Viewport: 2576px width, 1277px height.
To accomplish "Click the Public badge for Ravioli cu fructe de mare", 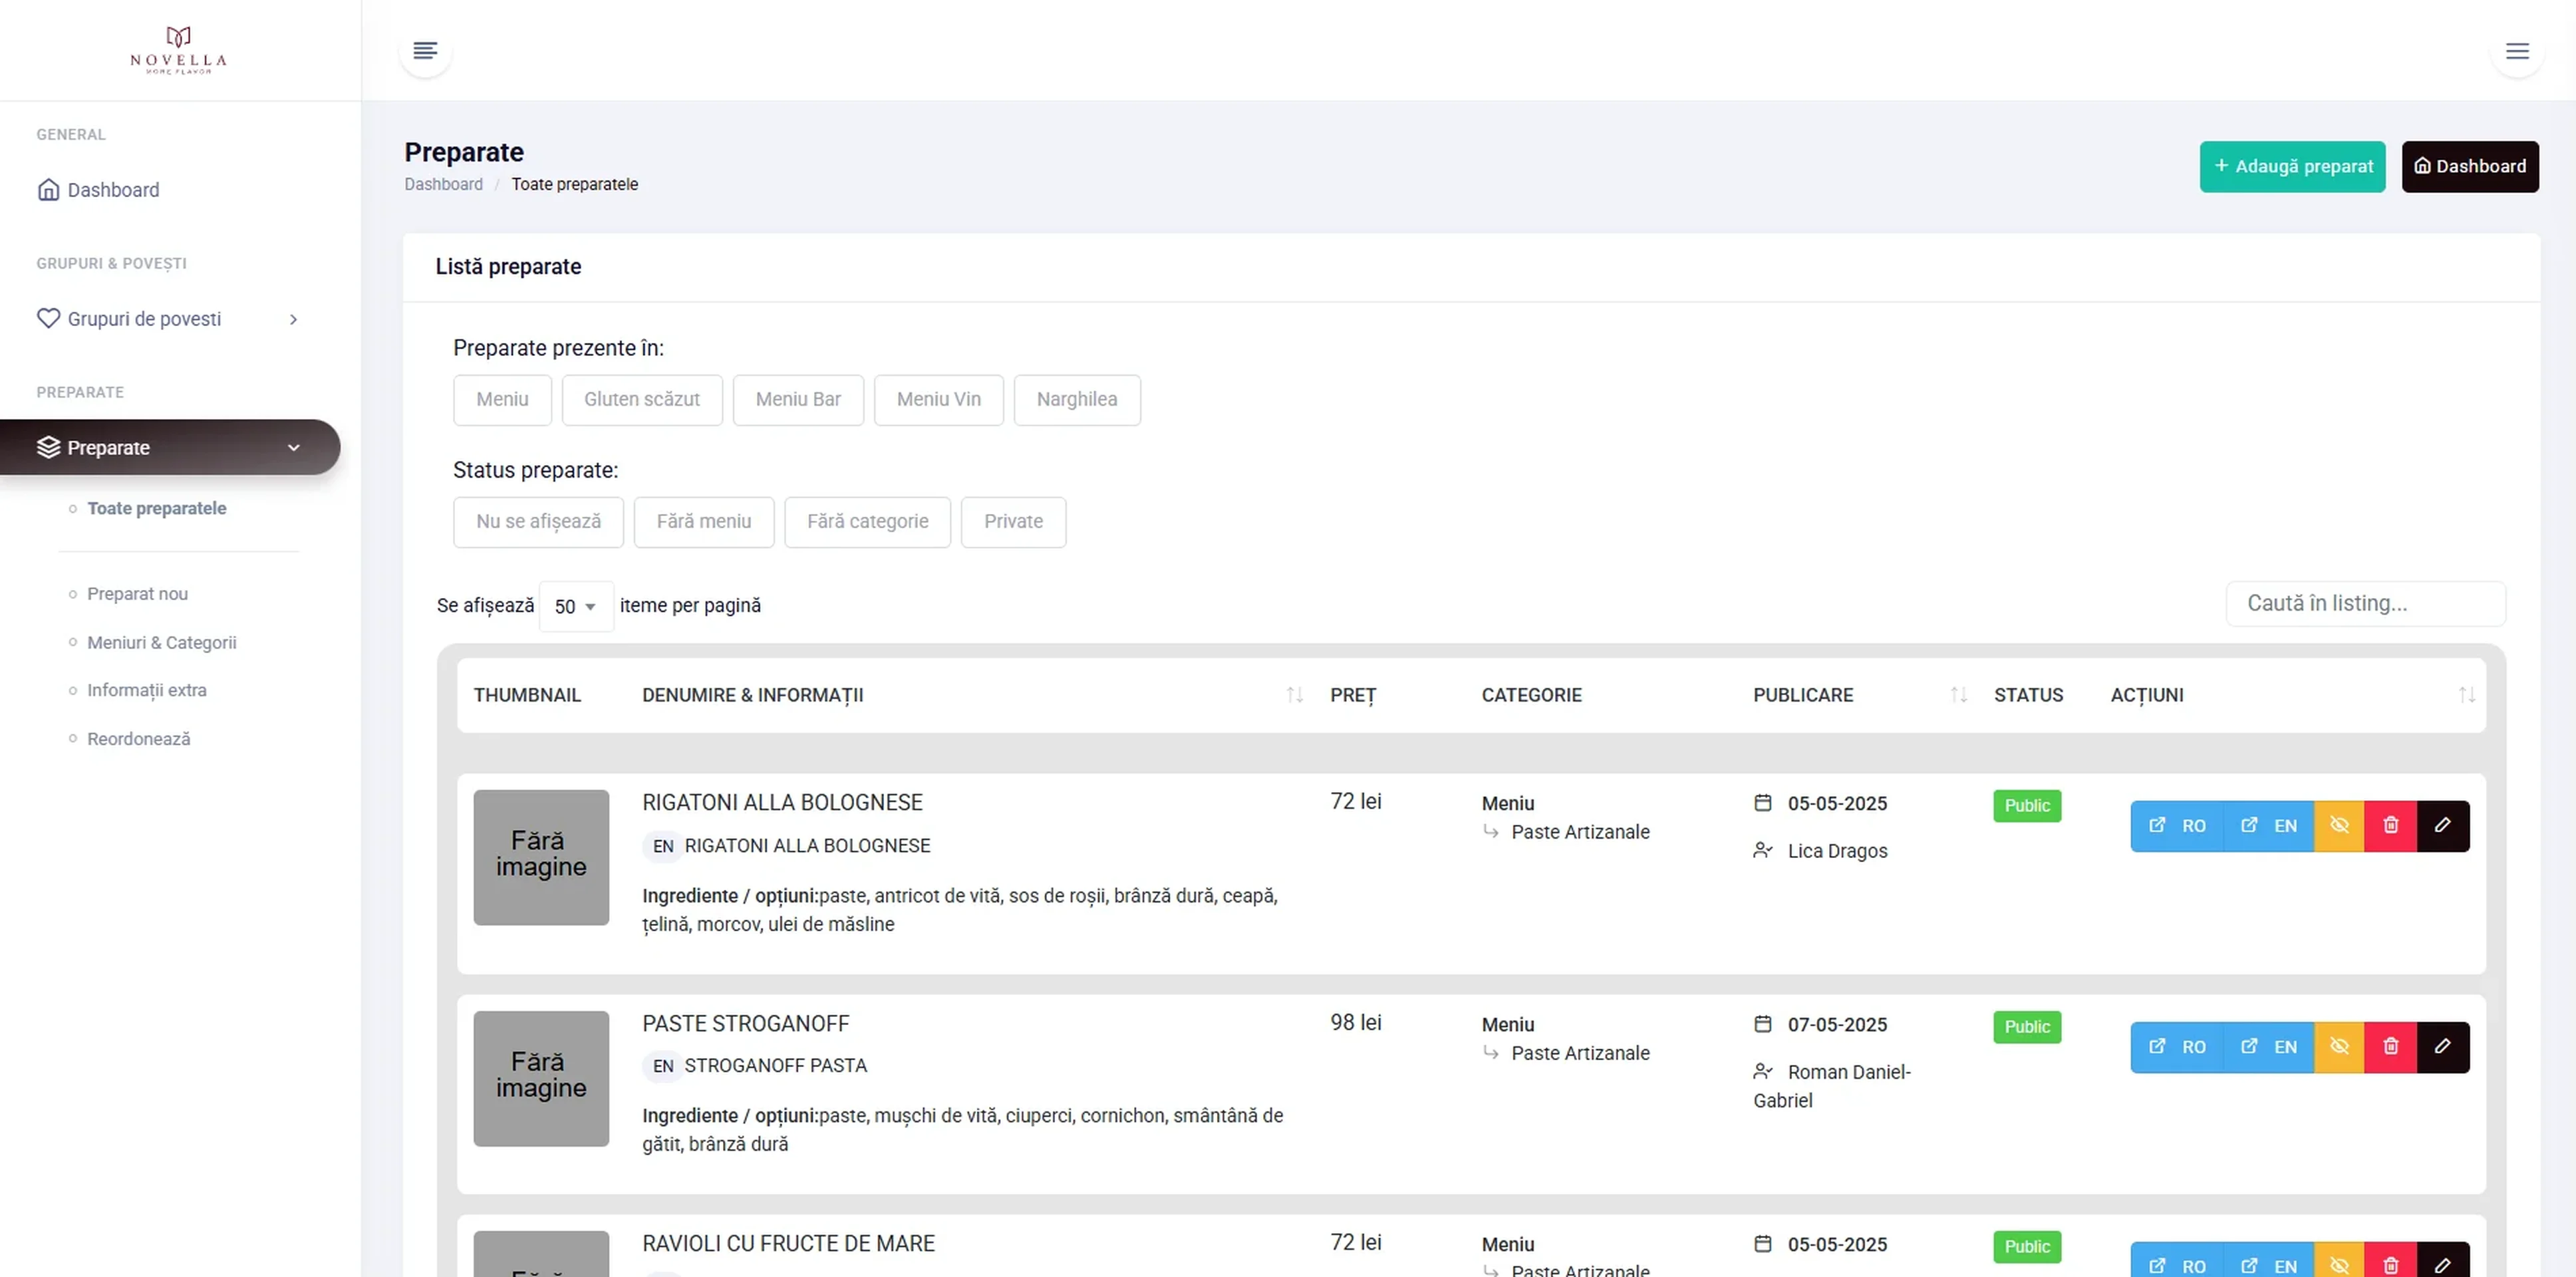I will tap(2027, 1247).
